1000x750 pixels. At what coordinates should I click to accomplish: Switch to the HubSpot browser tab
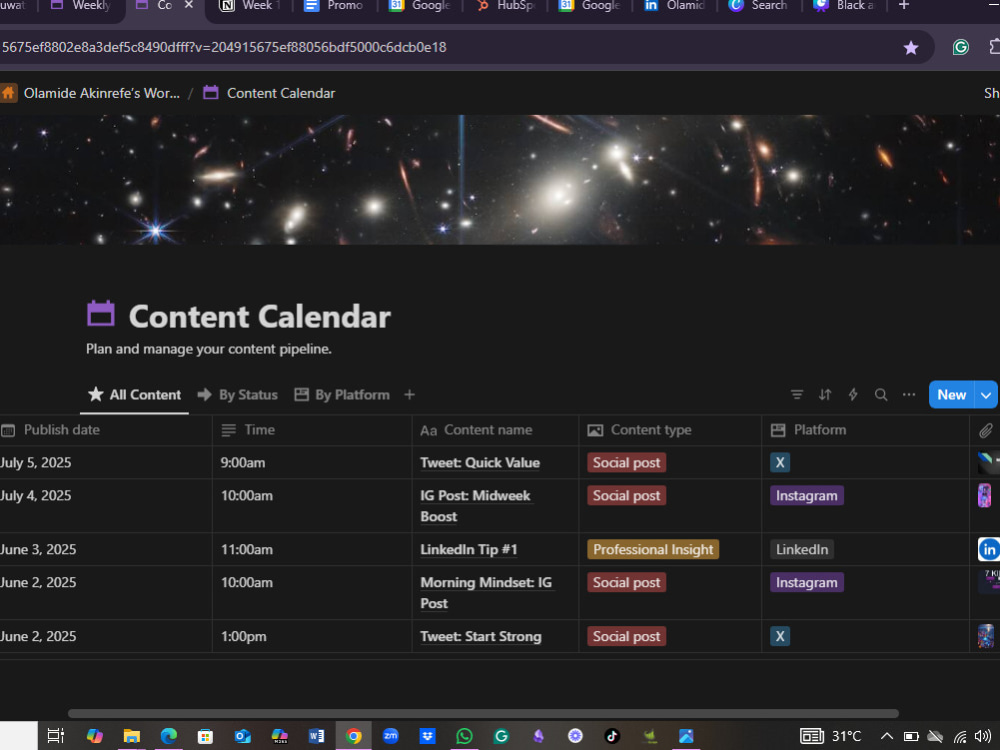(x=506, y=5)
